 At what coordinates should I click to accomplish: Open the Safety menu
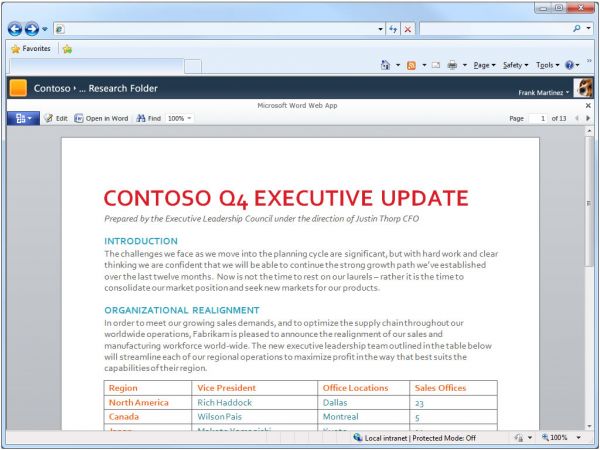tap(515, 65)
